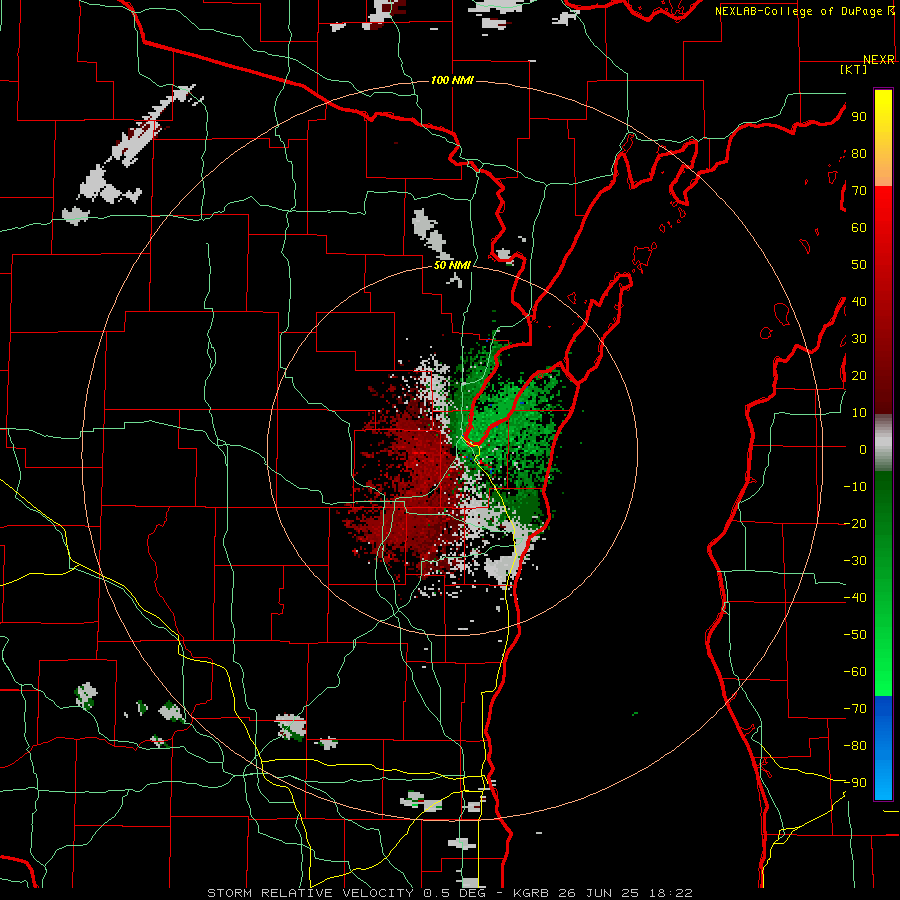The height and width of the screenshot is (900, 900).
Task: Click the 70 value on the velocity scale
Action: [x=859, y=191]
